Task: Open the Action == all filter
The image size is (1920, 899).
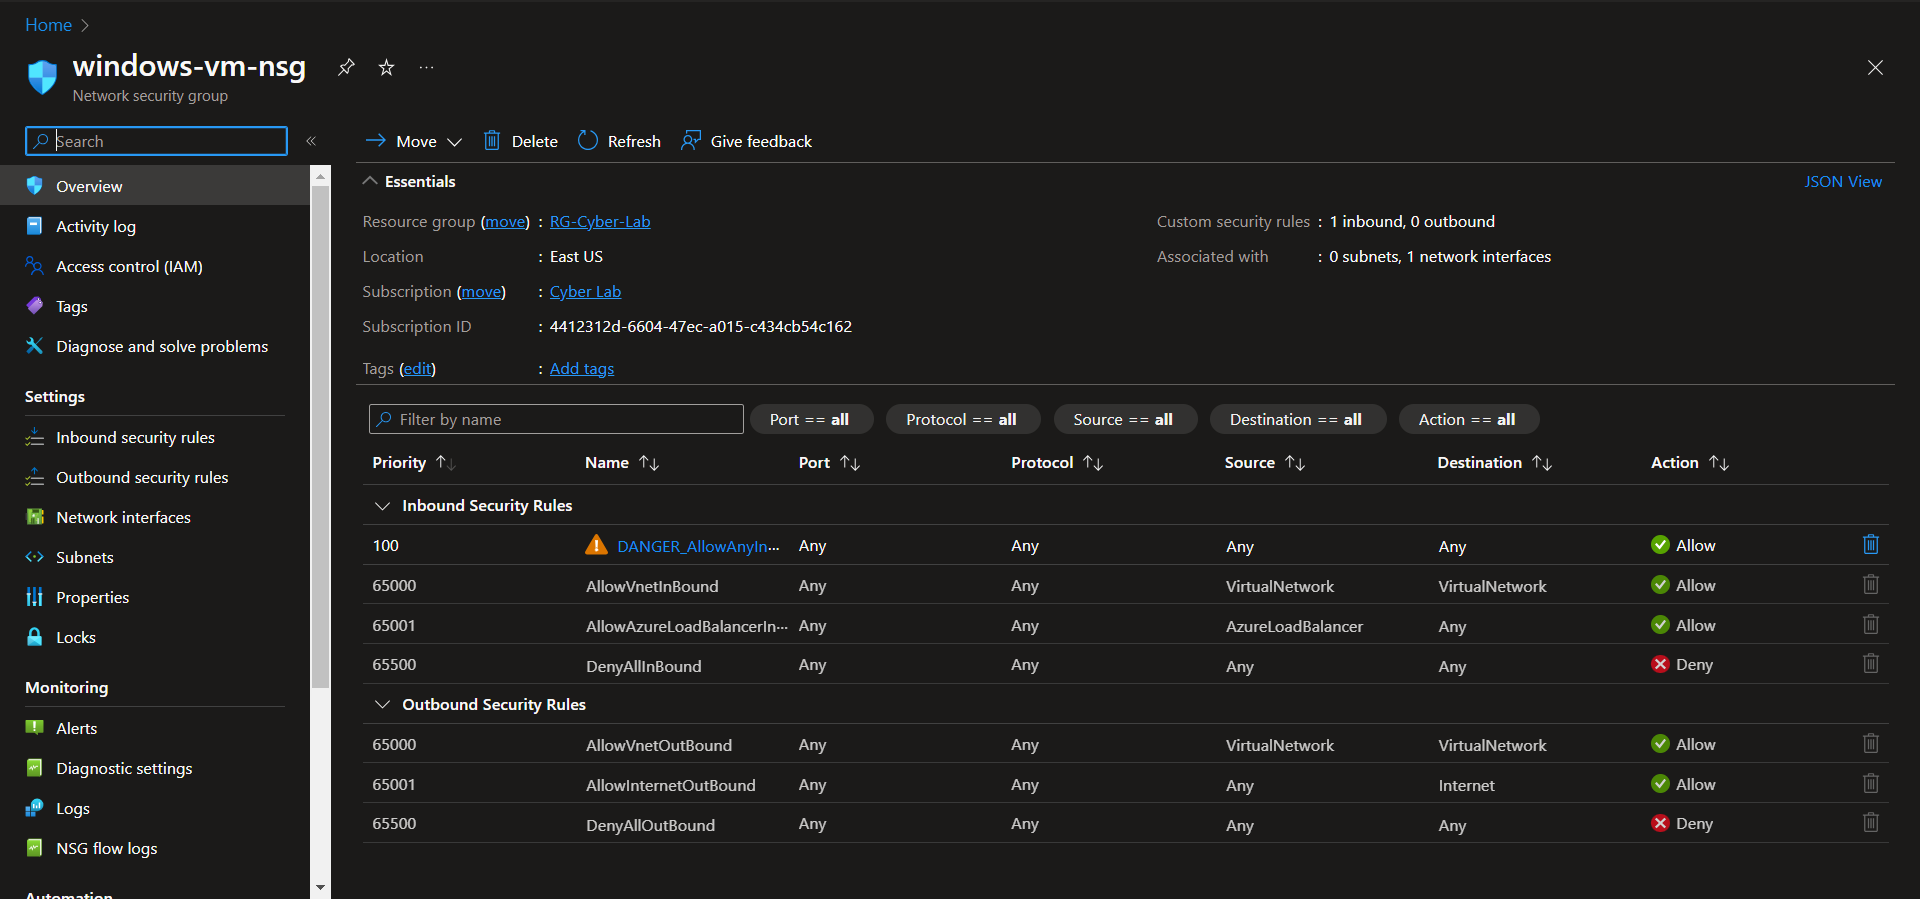Action: tap(1468, 419)
